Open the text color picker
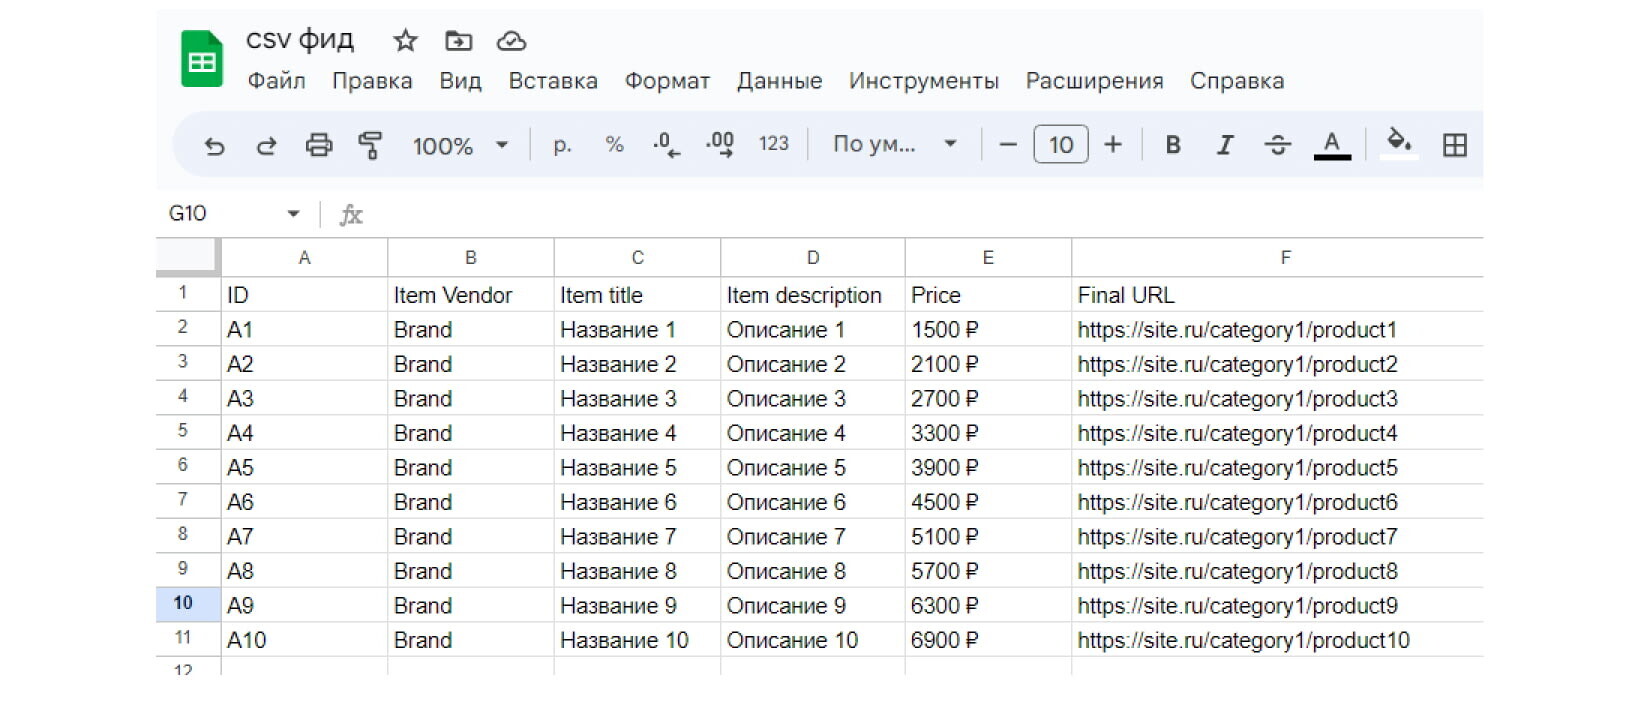1640x720 pixels. [1331, 145]
